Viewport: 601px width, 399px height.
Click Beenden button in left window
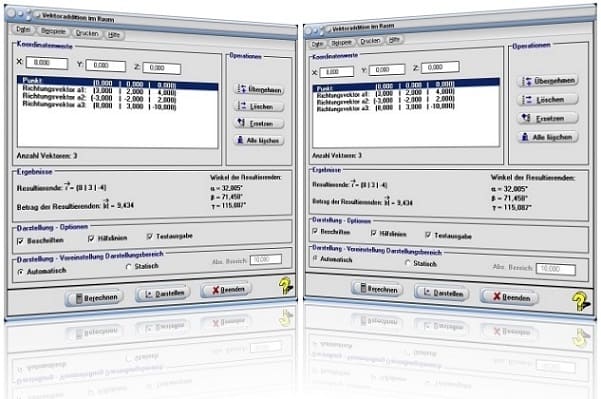coord(226,290)
